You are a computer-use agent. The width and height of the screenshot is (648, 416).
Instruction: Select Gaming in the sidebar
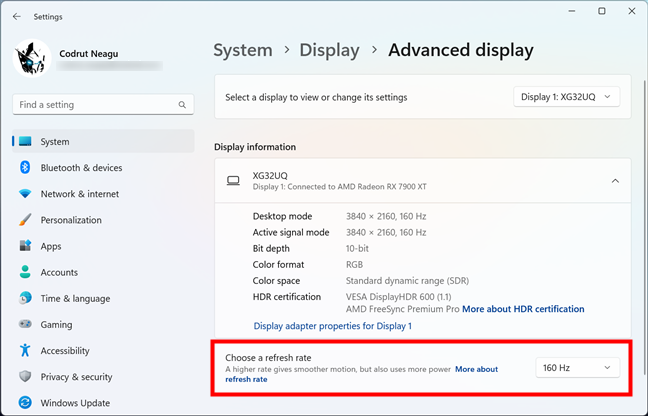pos(103,324)
